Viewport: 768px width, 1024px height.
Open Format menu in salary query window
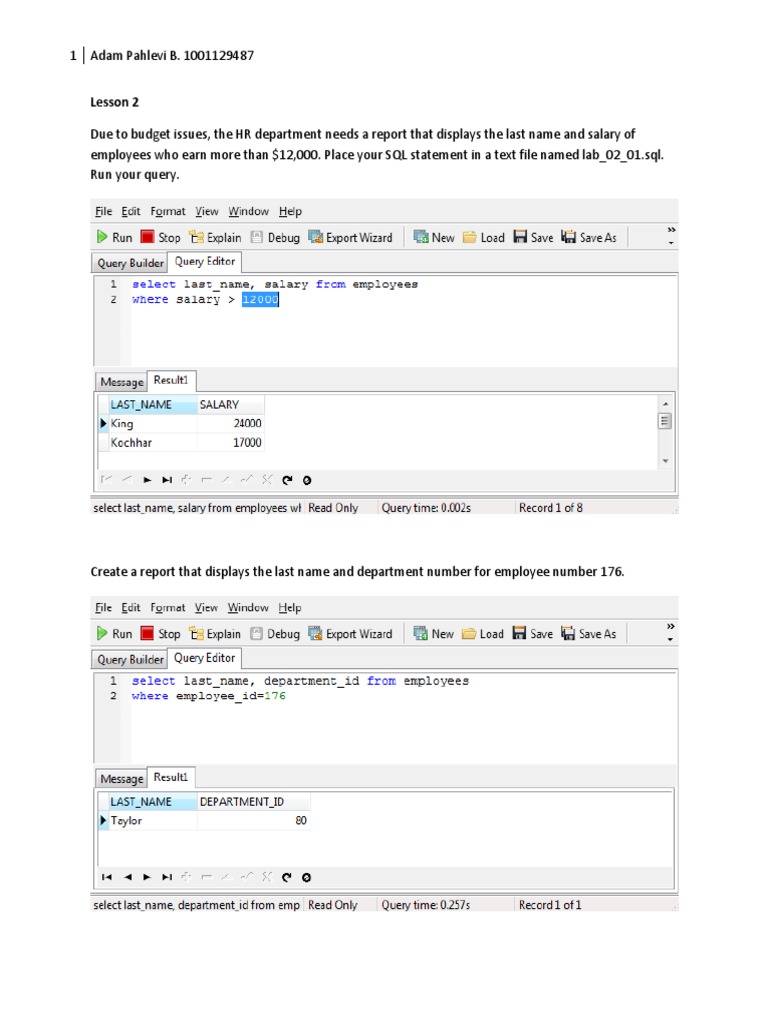click(x=168, y=211)
